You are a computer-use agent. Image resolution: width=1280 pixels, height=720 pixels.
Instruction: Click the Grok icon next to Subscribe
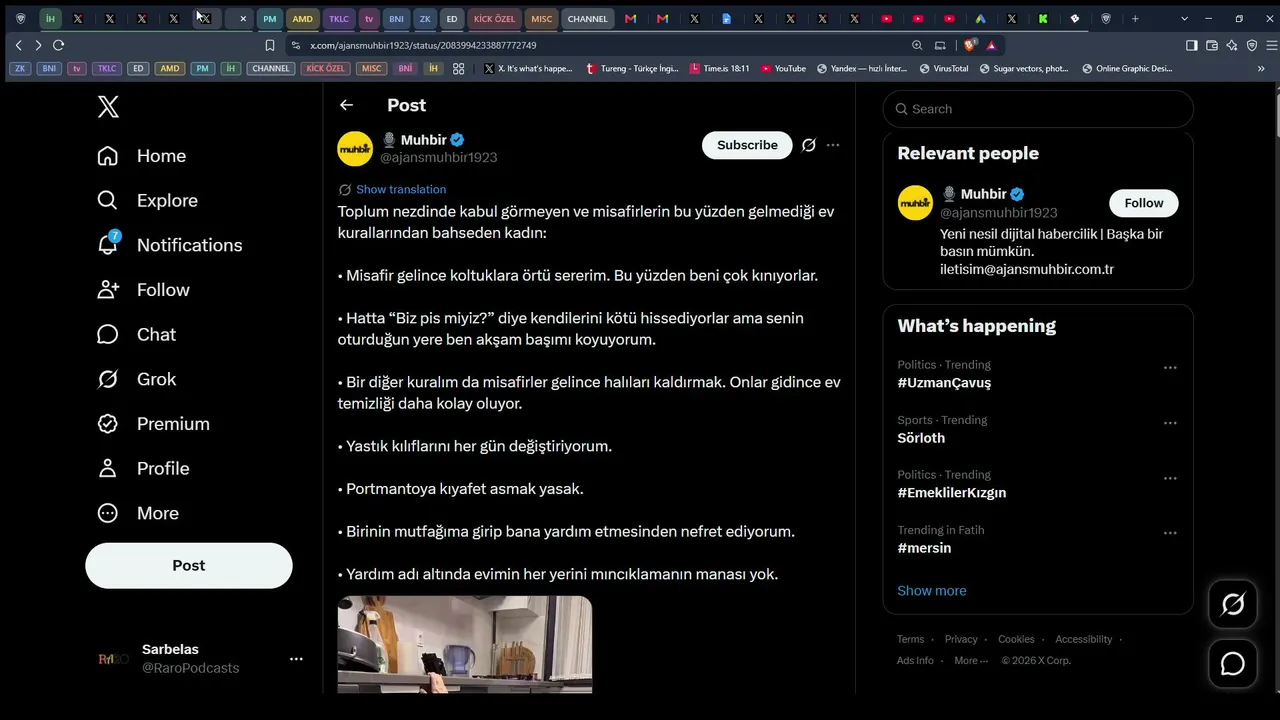click(x=809, y=145)
